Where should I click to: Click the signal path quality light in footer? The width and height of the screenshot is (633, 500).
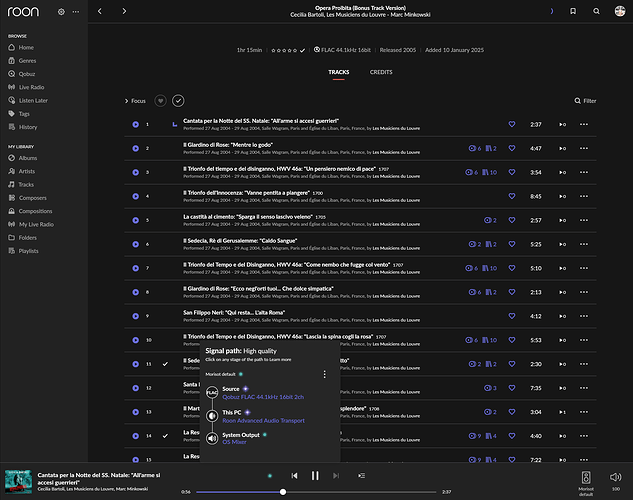[x=270, y=476]
